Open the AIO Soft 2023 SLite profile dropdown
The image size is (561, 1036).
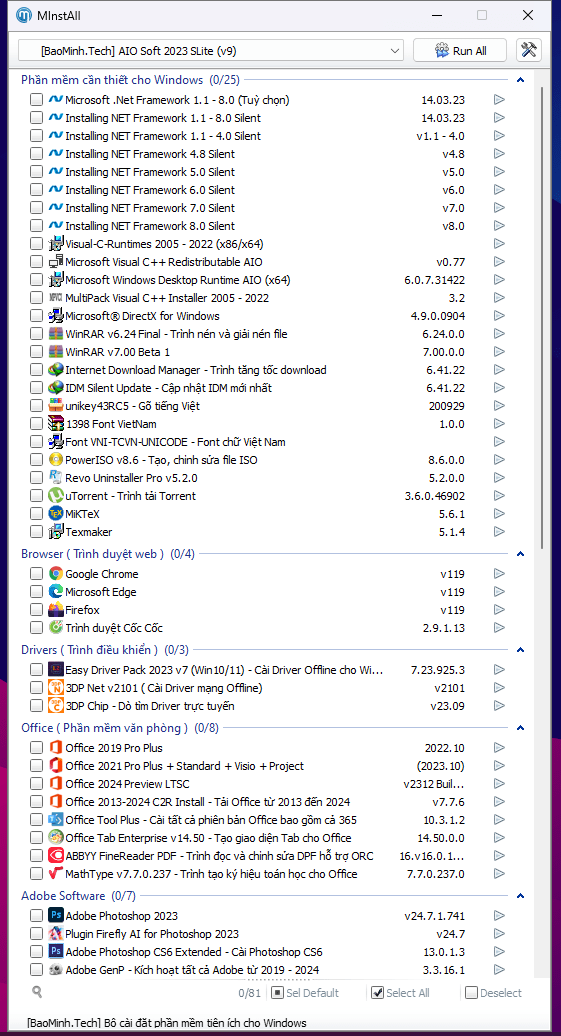coord(211,50)
